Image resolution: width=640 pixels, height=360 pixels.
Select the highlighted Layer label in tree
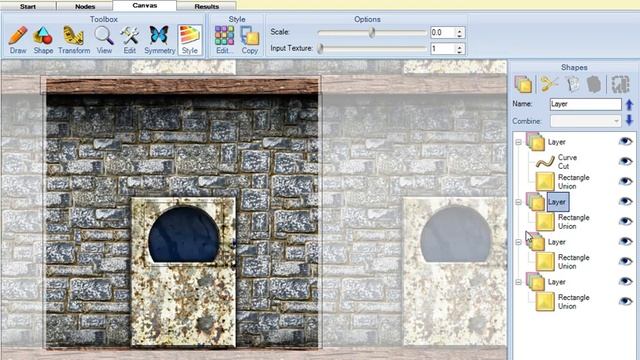click(x=557, y=202)
